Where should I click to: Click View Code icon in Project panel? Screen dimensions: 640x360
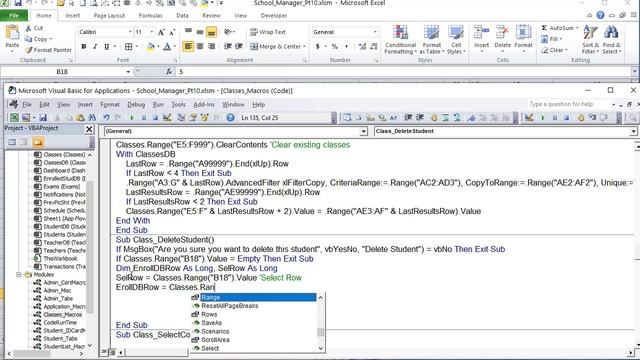[x=12, y=142]
